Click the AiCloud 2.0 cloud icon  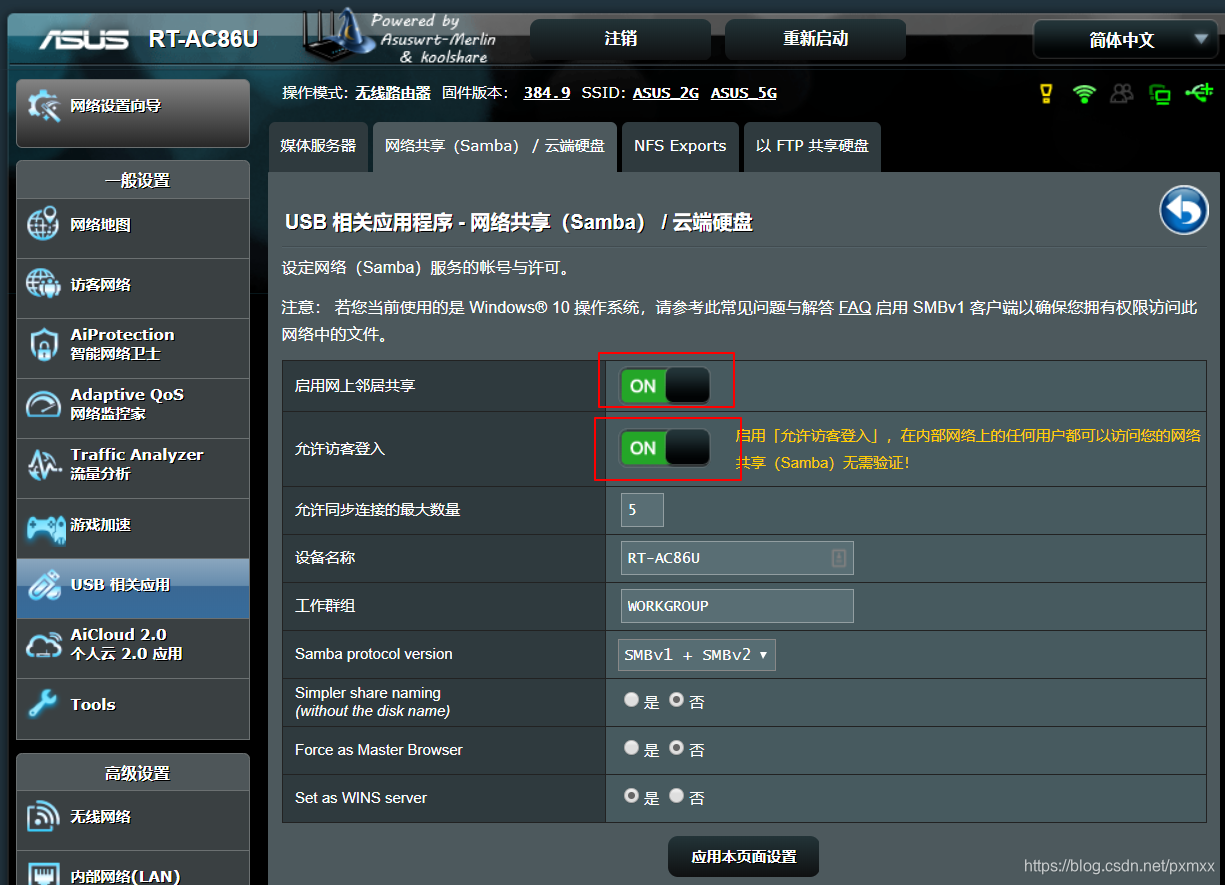click(x=43, y=645)
